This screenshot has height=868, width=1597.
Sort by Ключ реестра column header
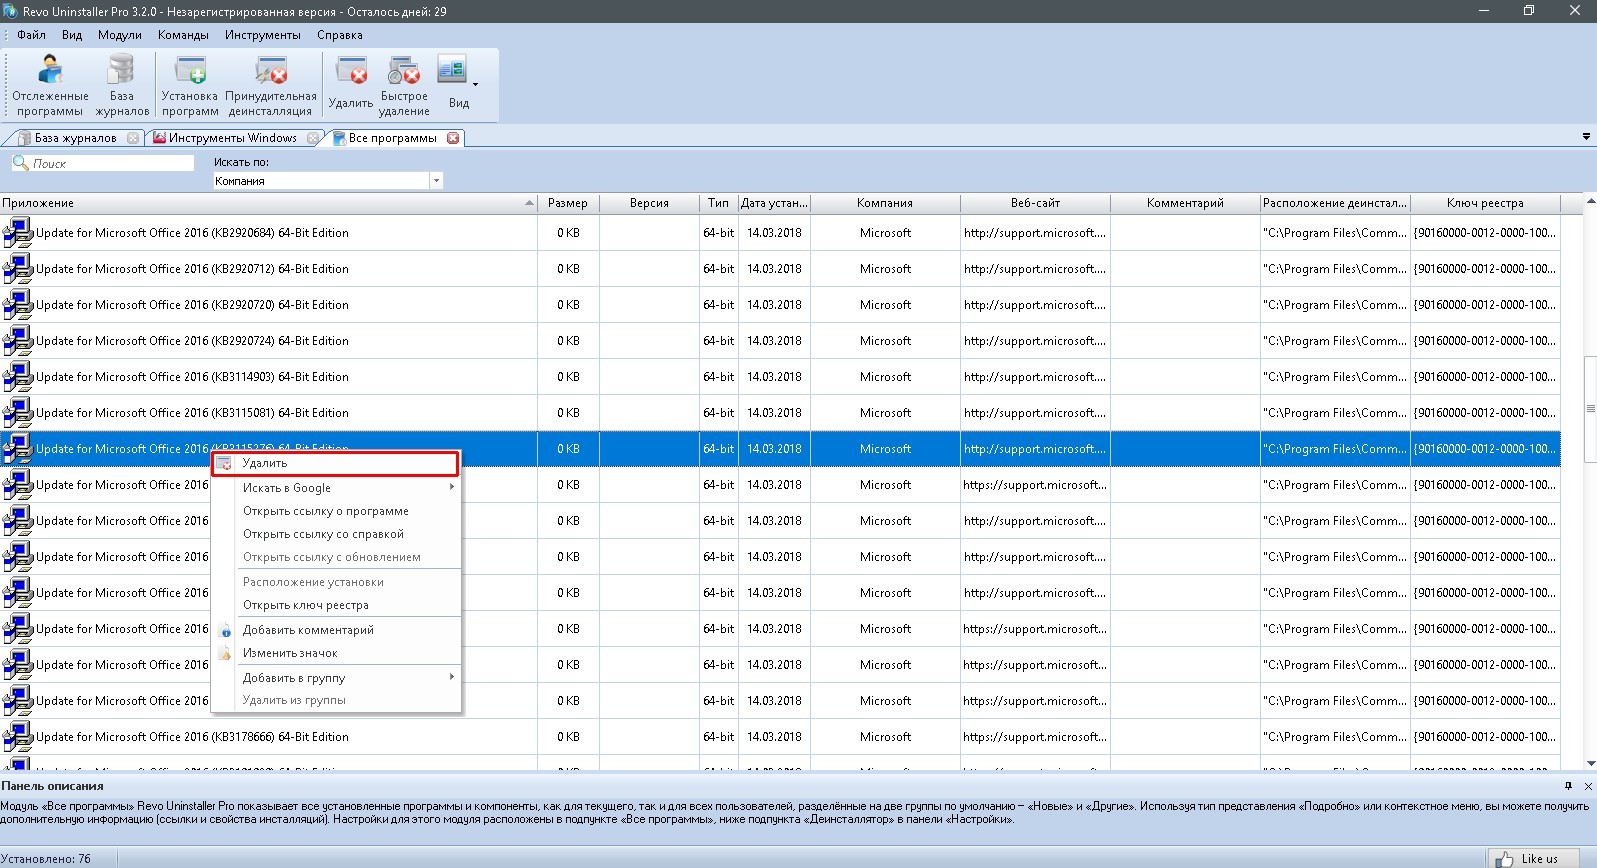point(1485,203)
